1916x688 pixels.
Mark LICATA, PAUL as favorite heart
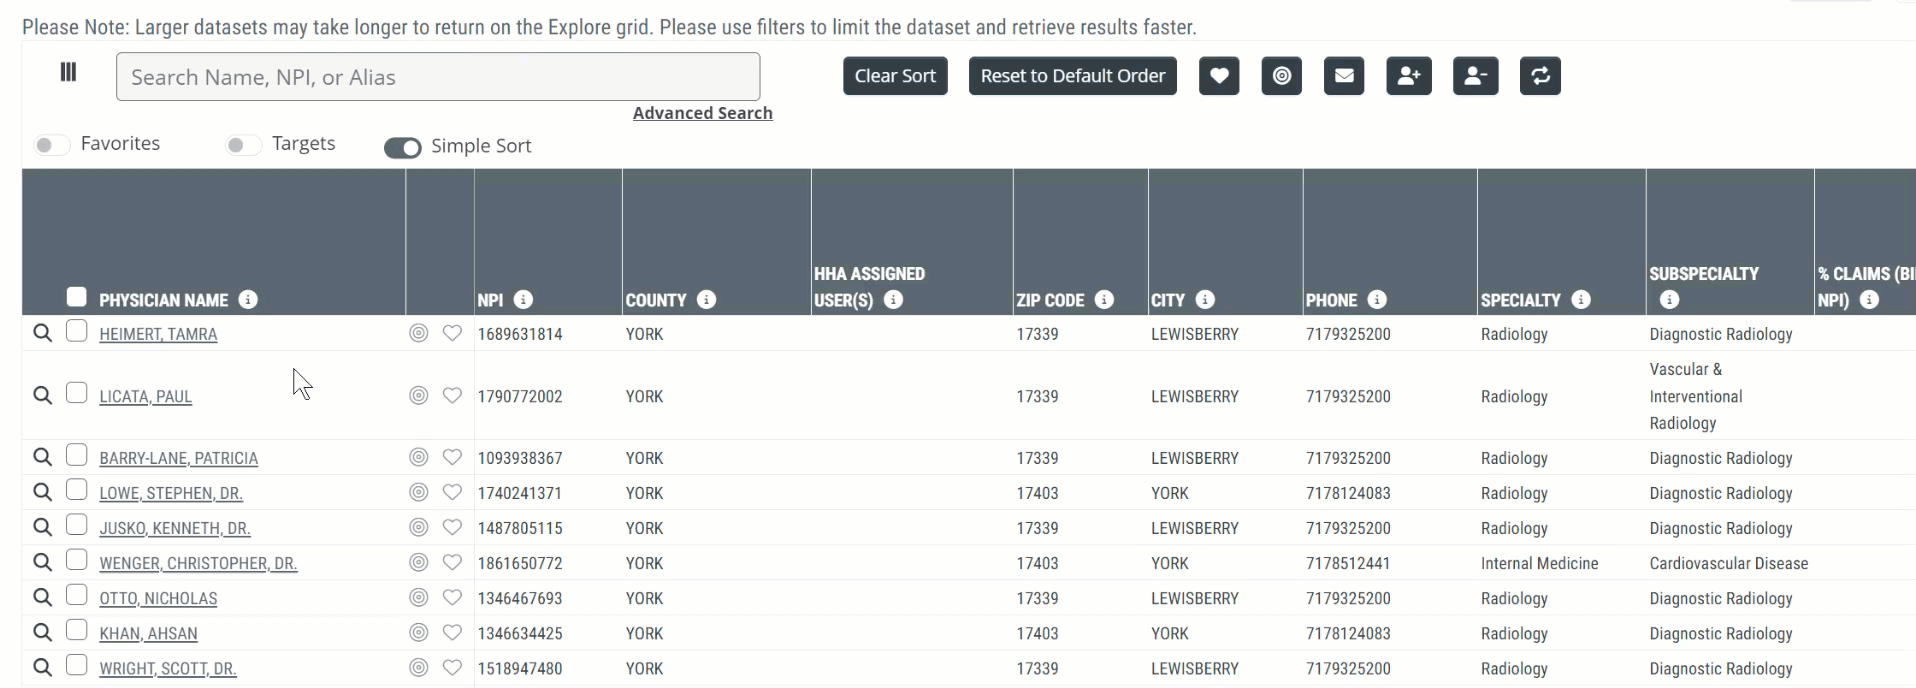coord(452,396)
